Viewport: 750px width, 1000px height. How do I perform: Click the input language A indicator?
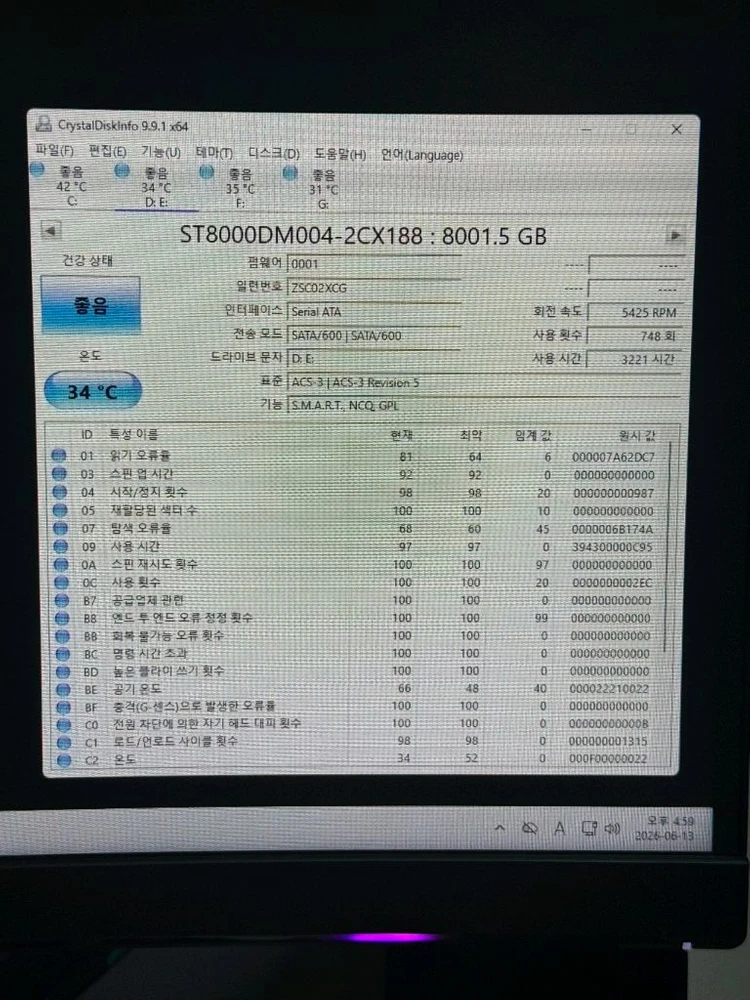(x=559, y=828)
